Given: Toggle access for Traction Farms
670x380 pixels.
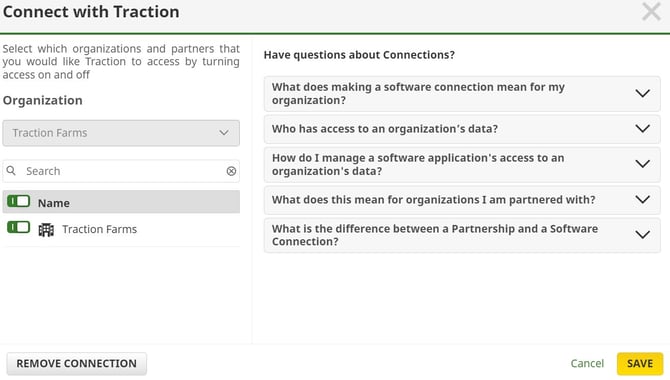Looking at the screenshot, I should coord(18,227).
